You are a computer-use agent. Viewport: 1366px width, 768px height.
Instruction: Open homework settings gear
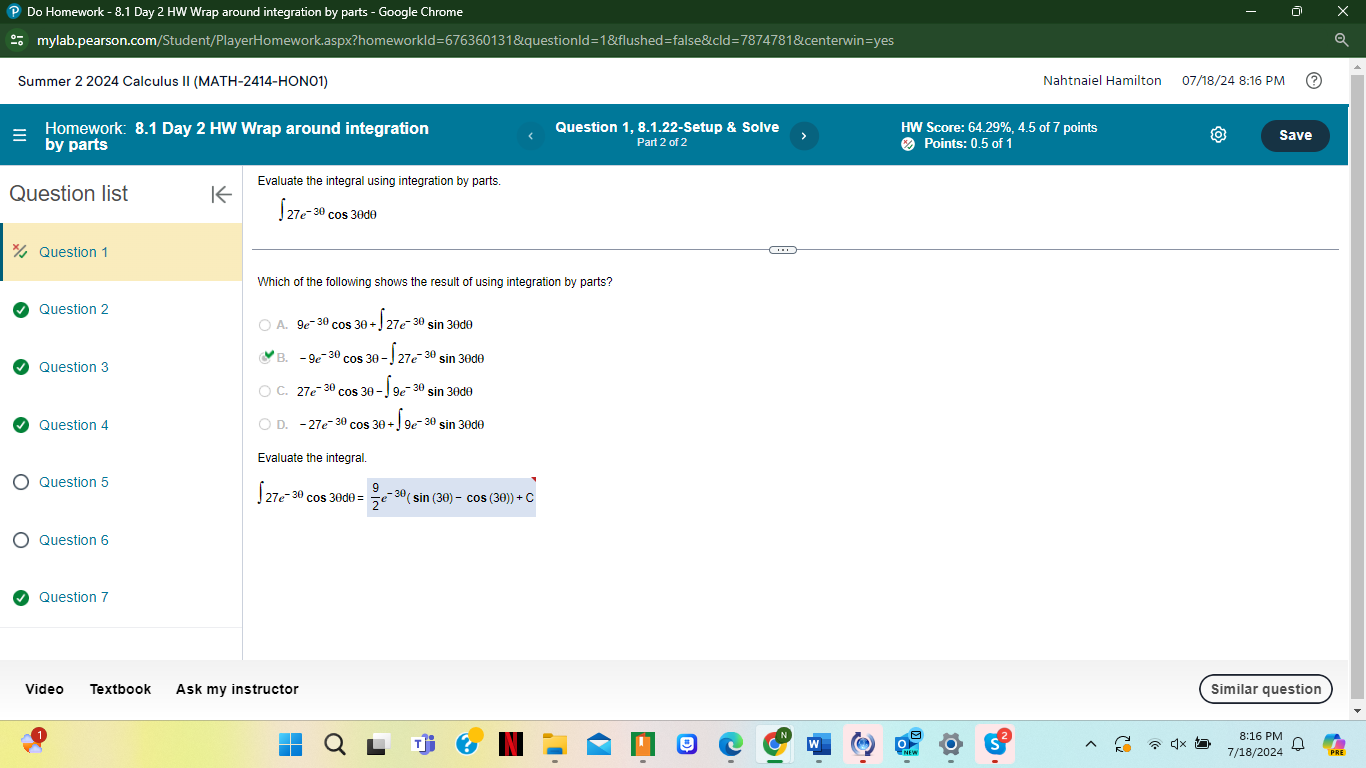pos(1218,135)
